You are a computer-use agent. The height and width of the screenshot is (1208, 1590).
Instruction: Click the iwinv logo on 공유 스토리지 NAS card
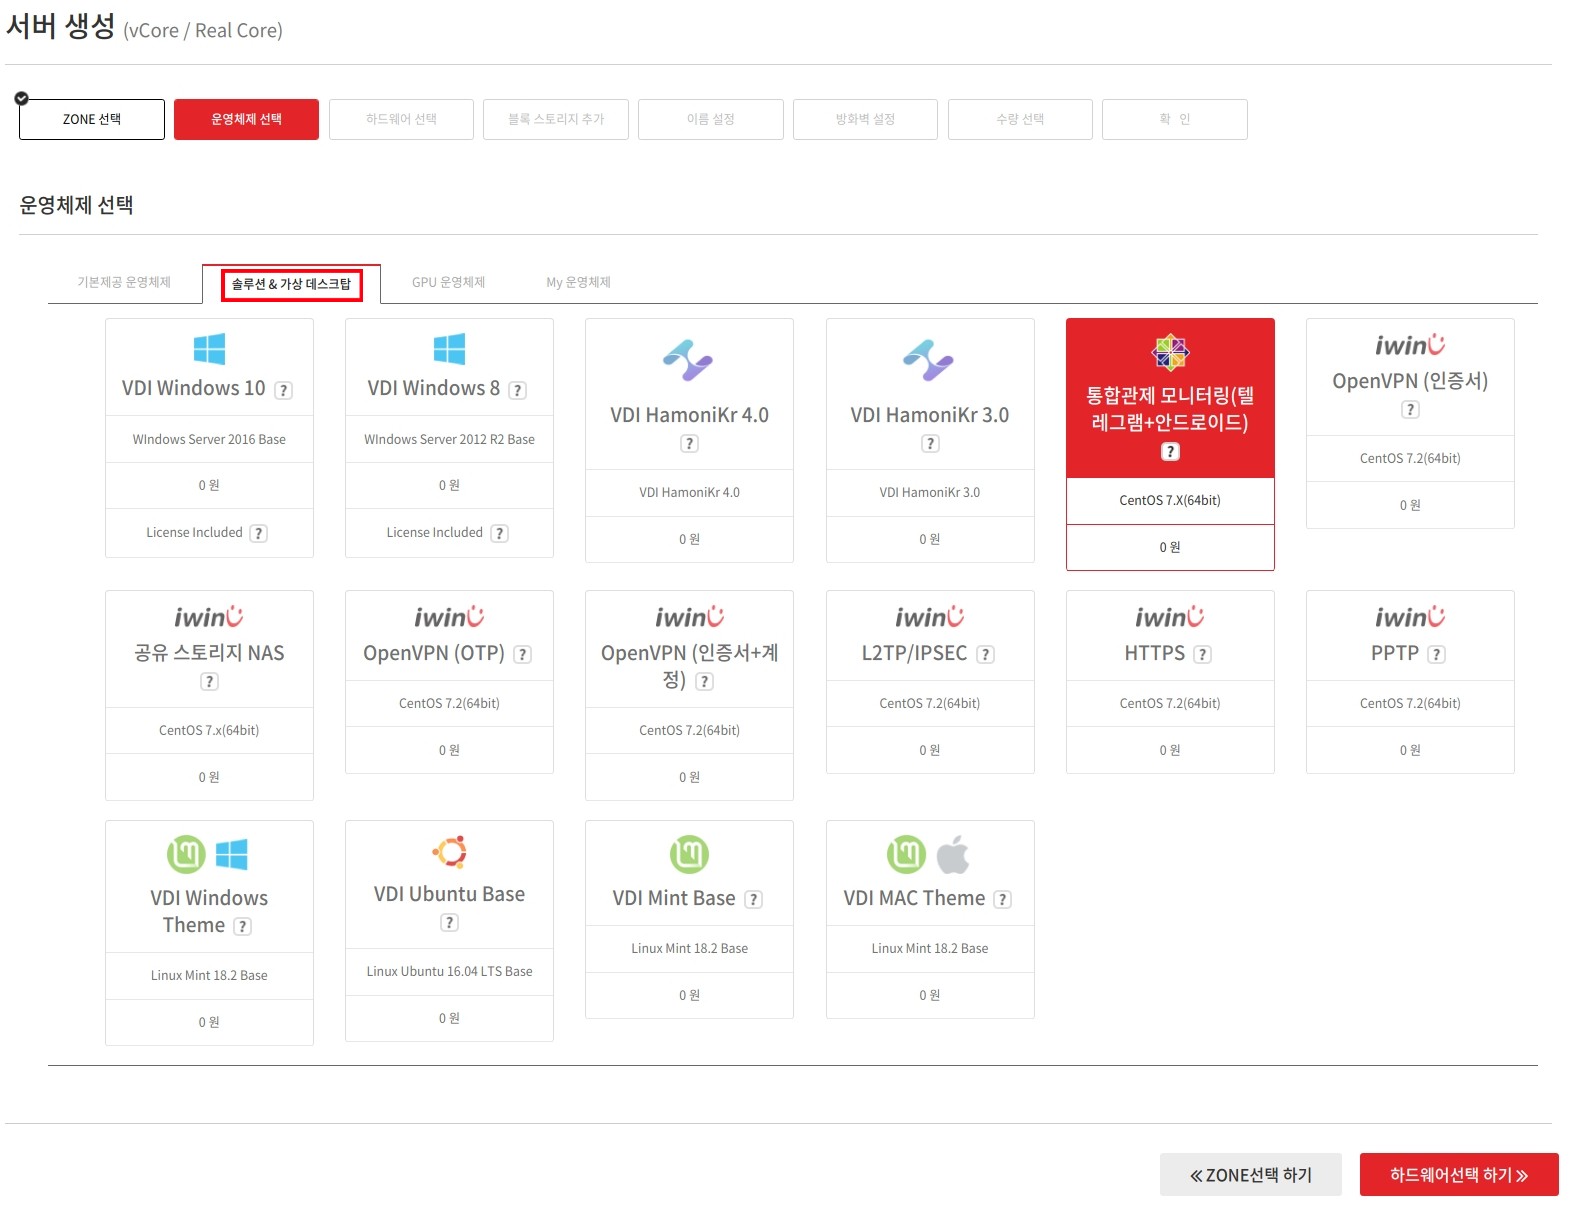pos(209,617)
